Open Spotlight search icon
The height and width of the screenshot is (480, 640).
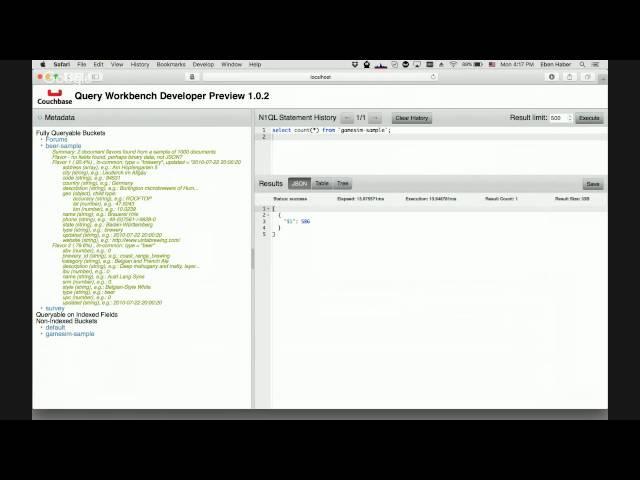click(582, 64)
